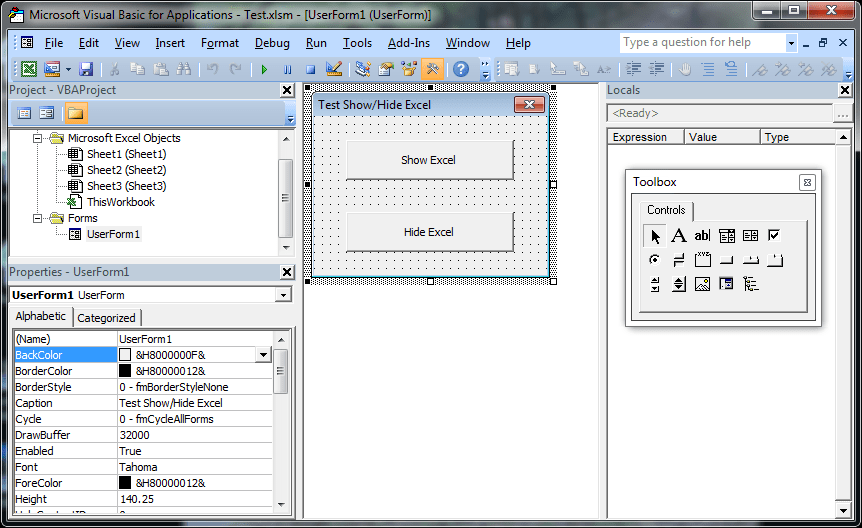Open the help question box dropdown arrow
The width and height of the screenshot is (862, 528).
791,43
